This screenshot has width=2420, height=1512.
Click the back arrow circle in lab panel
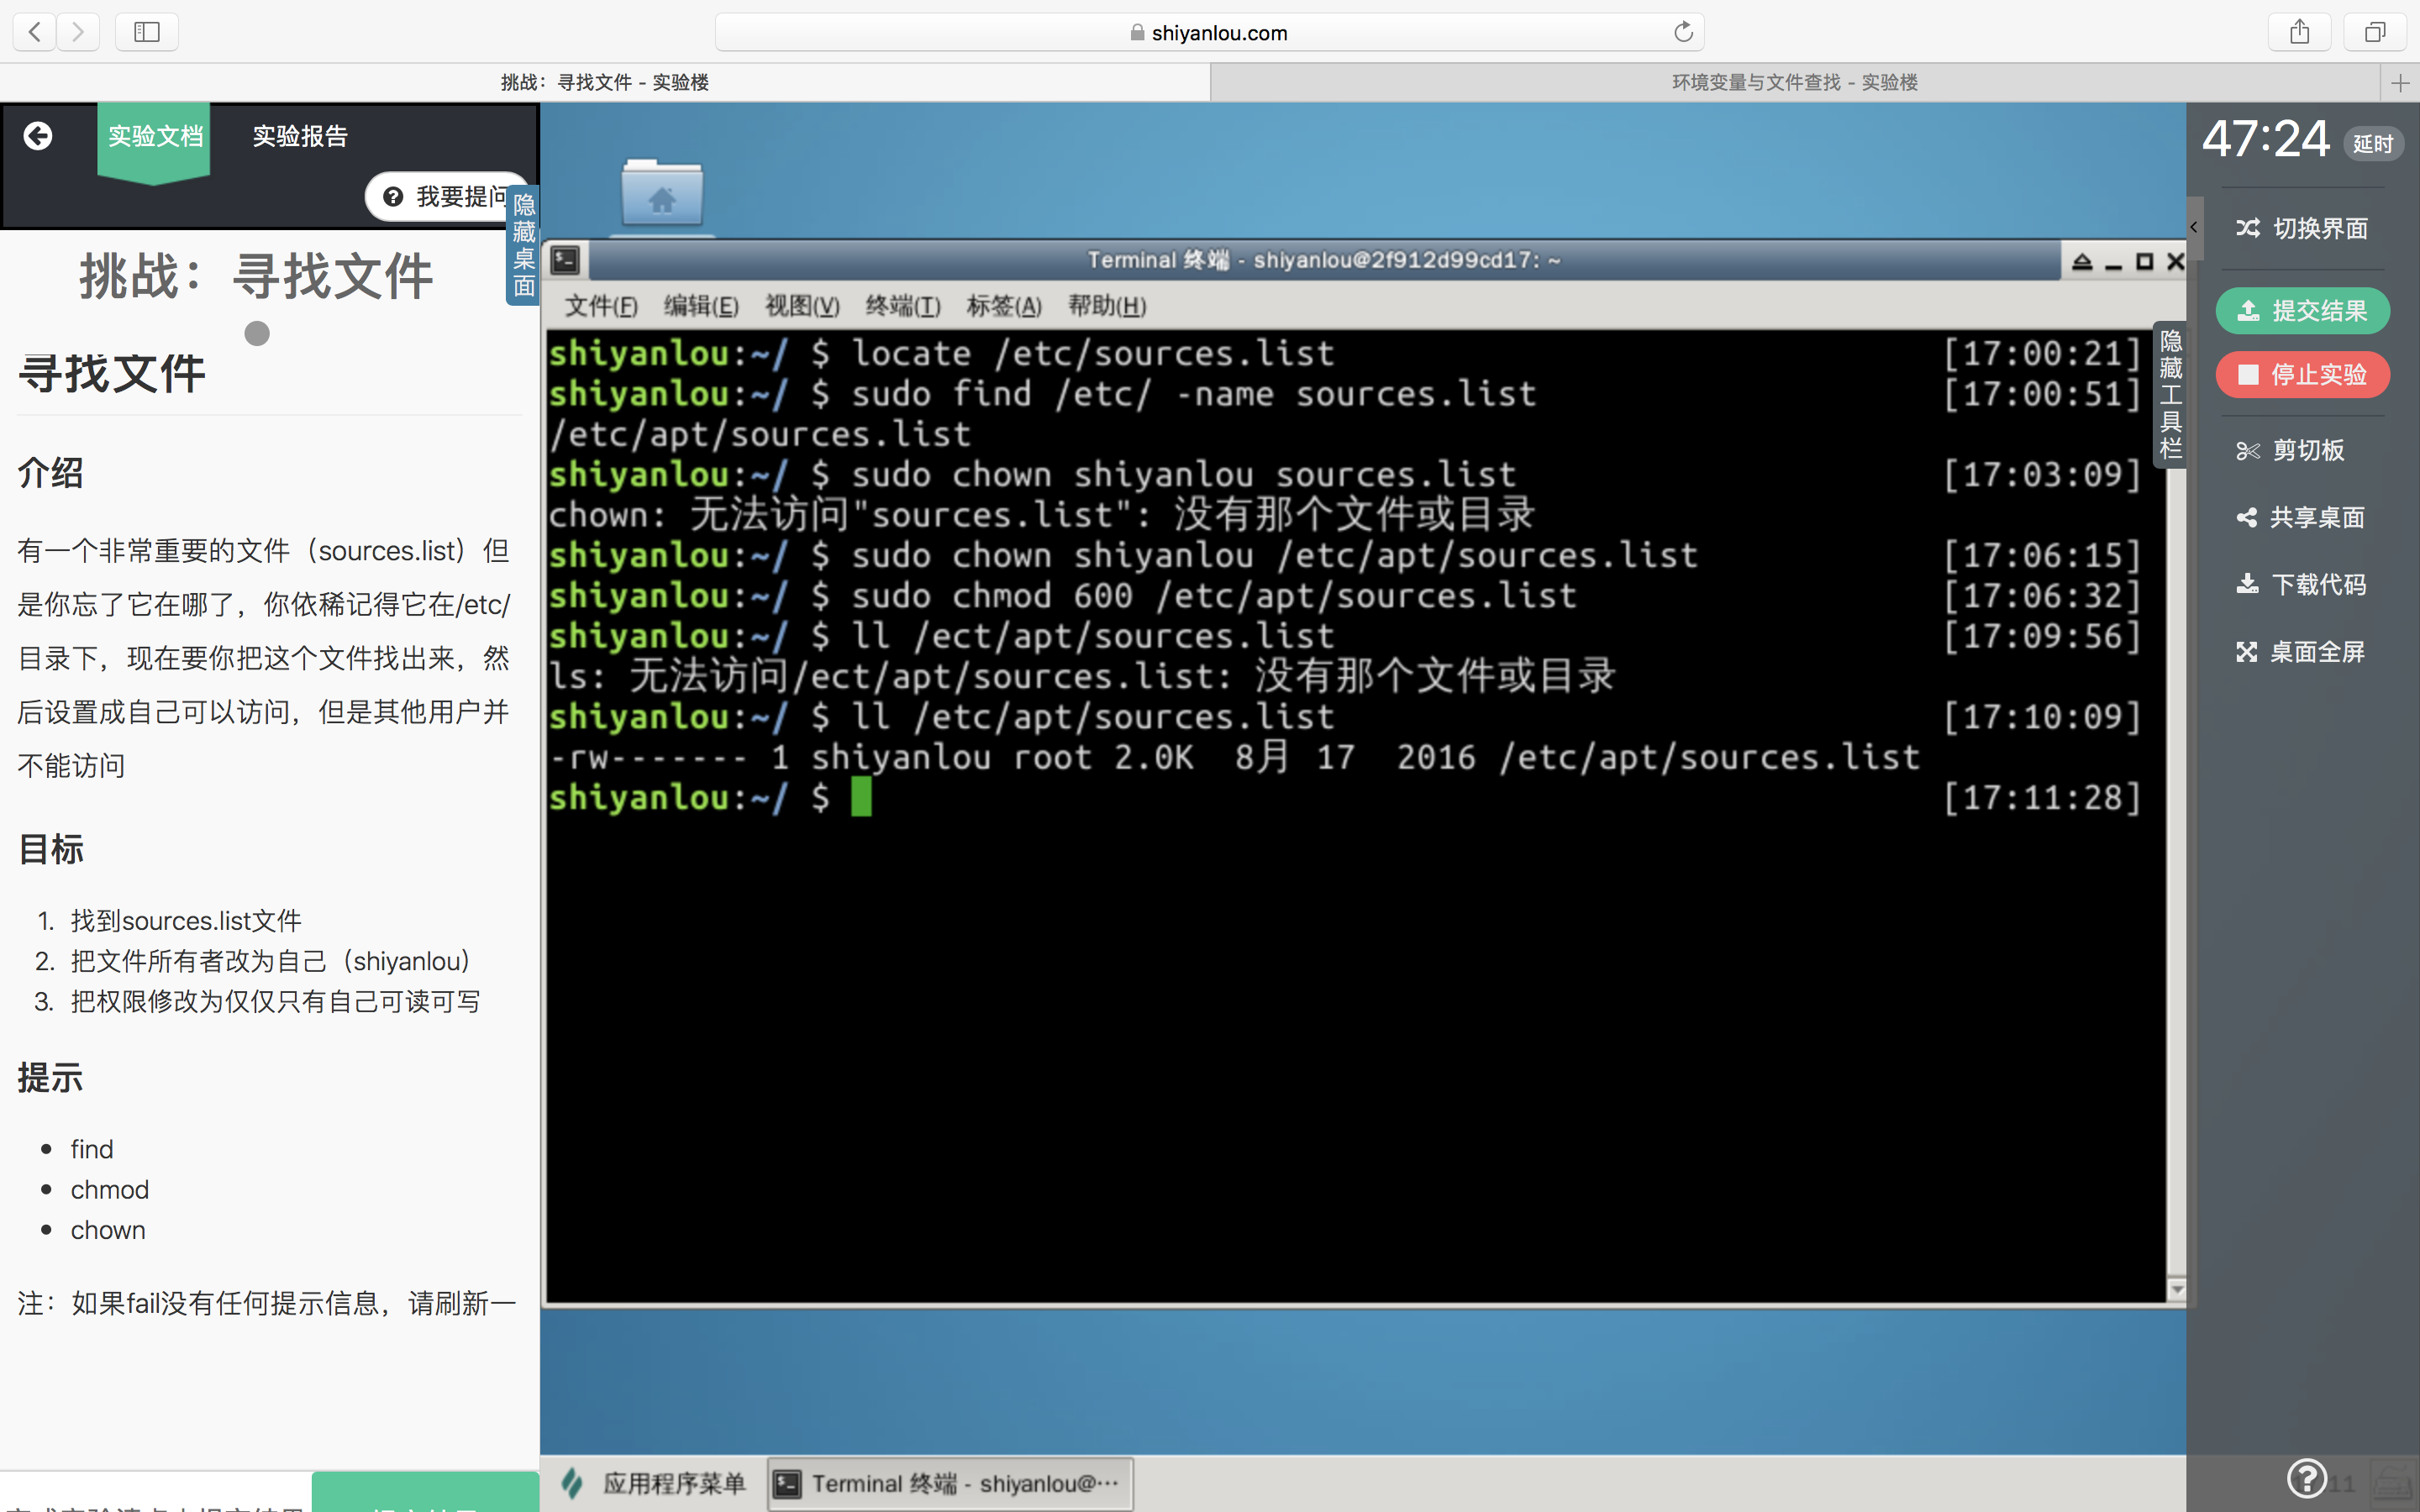click(x=38, y=136)
